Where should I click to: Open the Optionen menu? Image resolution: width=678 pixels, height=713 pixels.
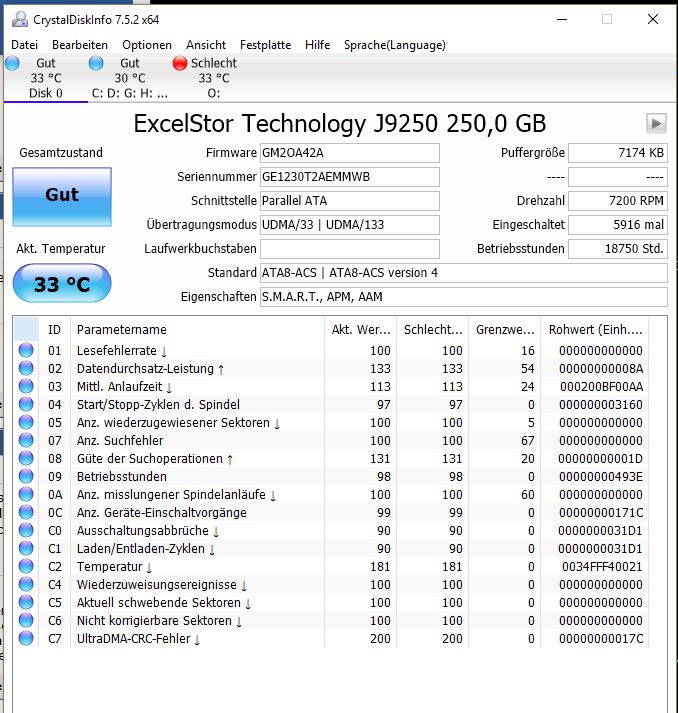pyautogui.click(x=147, y=45)
